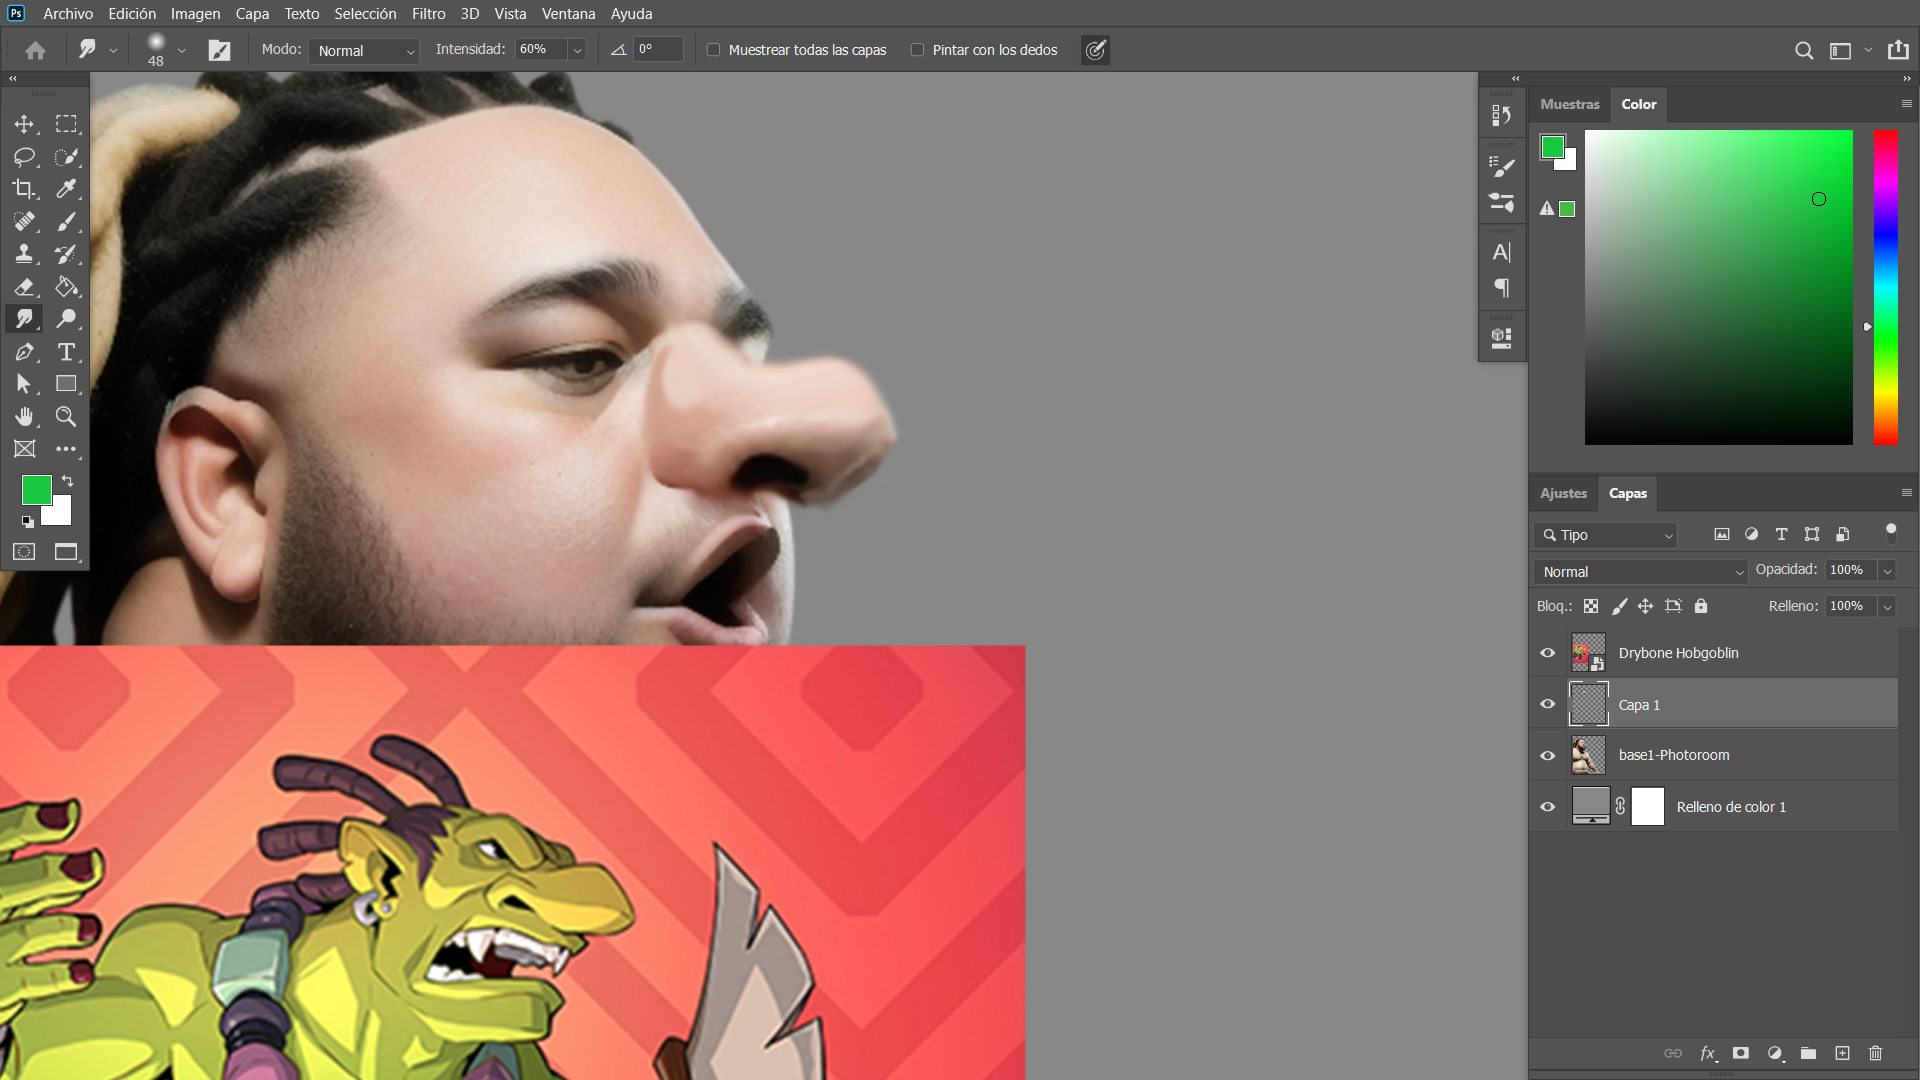Viewport: 1920px width, 1080px height.
Task: Switch to the Ajustes tab
Action: 1563,493
